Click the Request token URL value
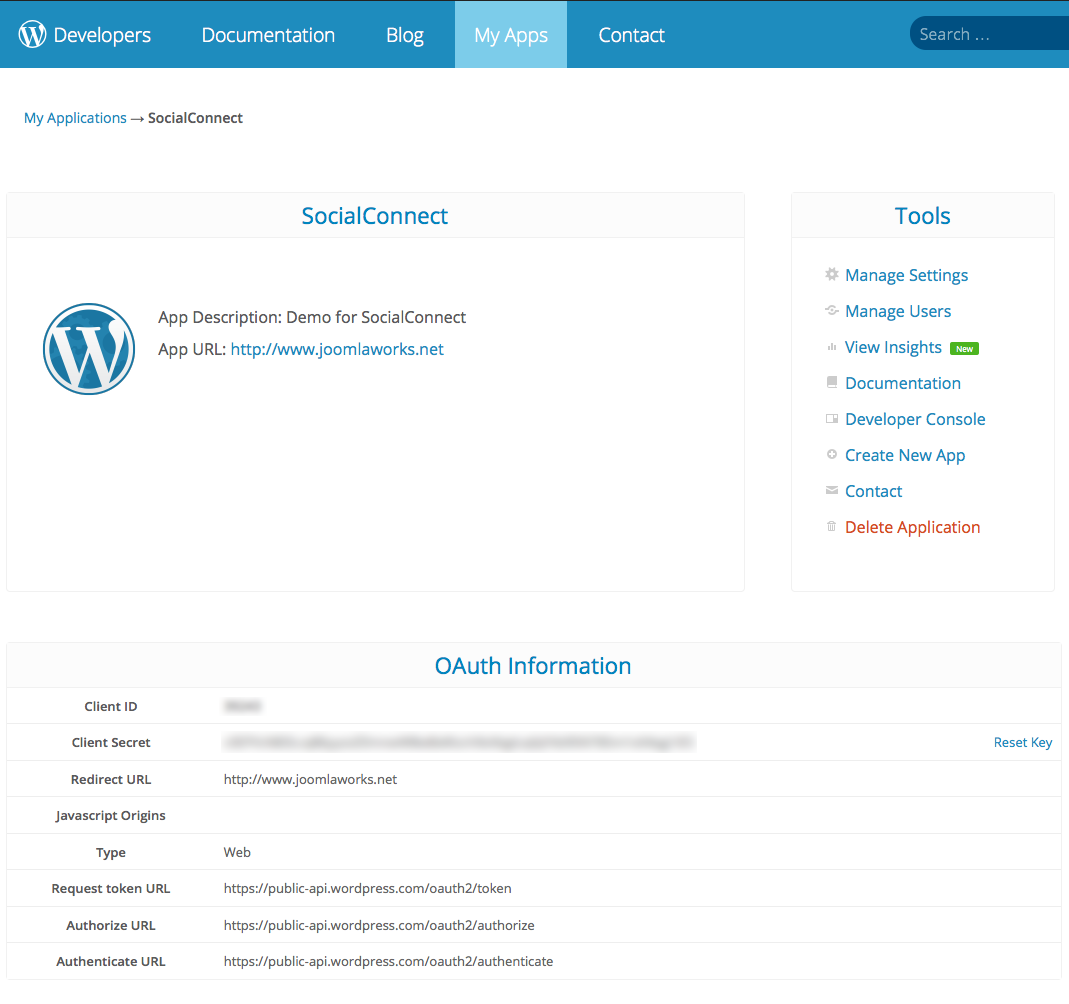This screenshot has width=1069, height=1004. (367, 888)
